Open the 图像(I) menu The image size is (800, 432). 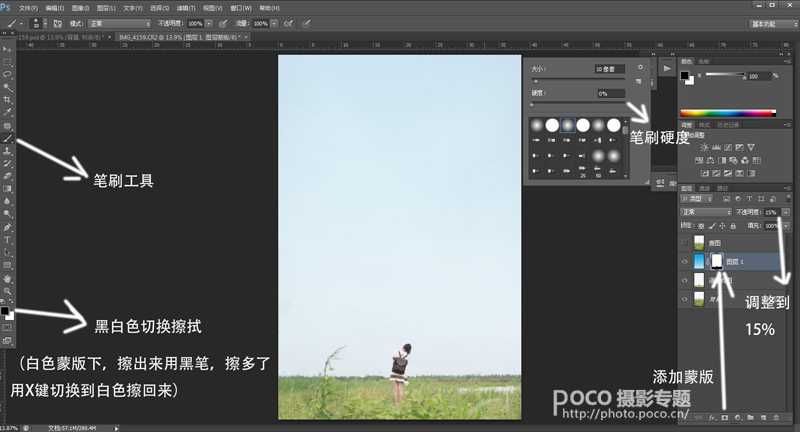[x=81, y=8]
